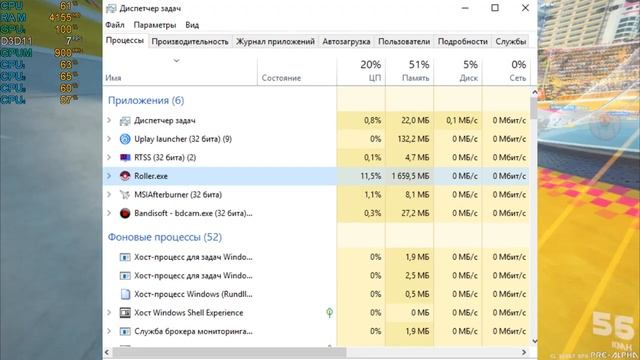This screenshot has width=640, height=360.
Task: Click the Диспетчер задач process icon
Action: coord(125,121)
